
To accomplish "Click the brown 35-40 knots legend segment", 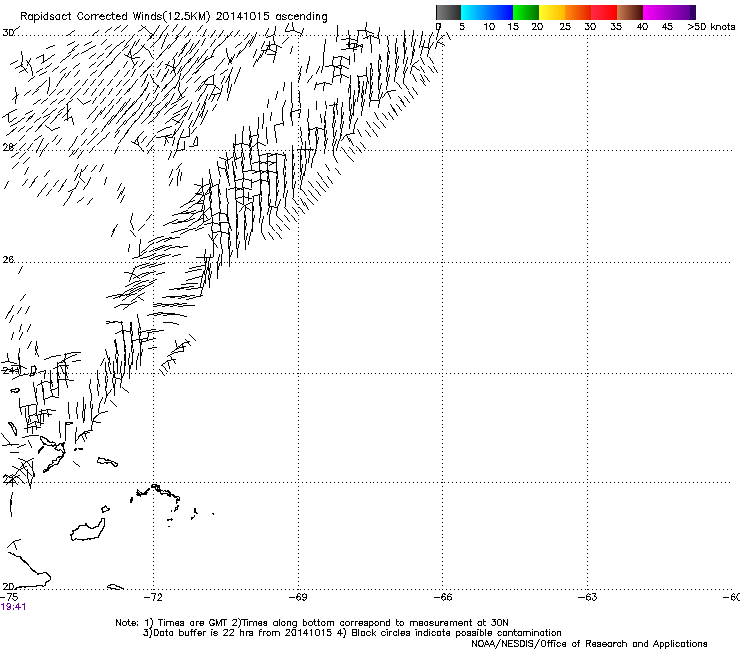I will coord(630,12).
